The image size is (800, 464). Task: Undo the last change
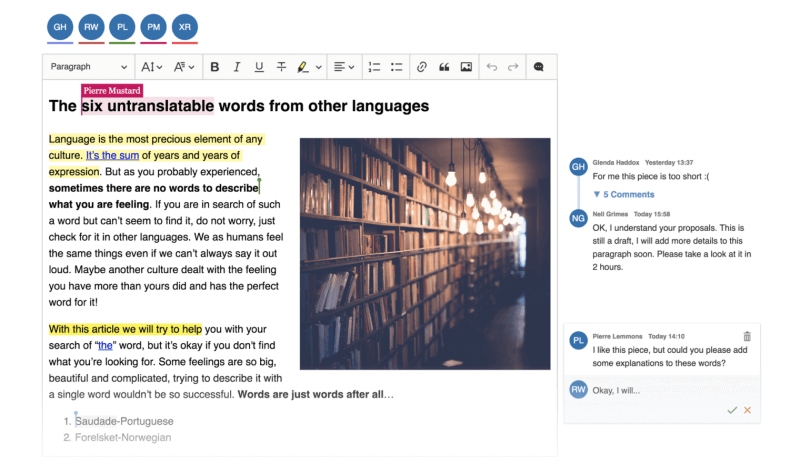(x=491, y=67)
